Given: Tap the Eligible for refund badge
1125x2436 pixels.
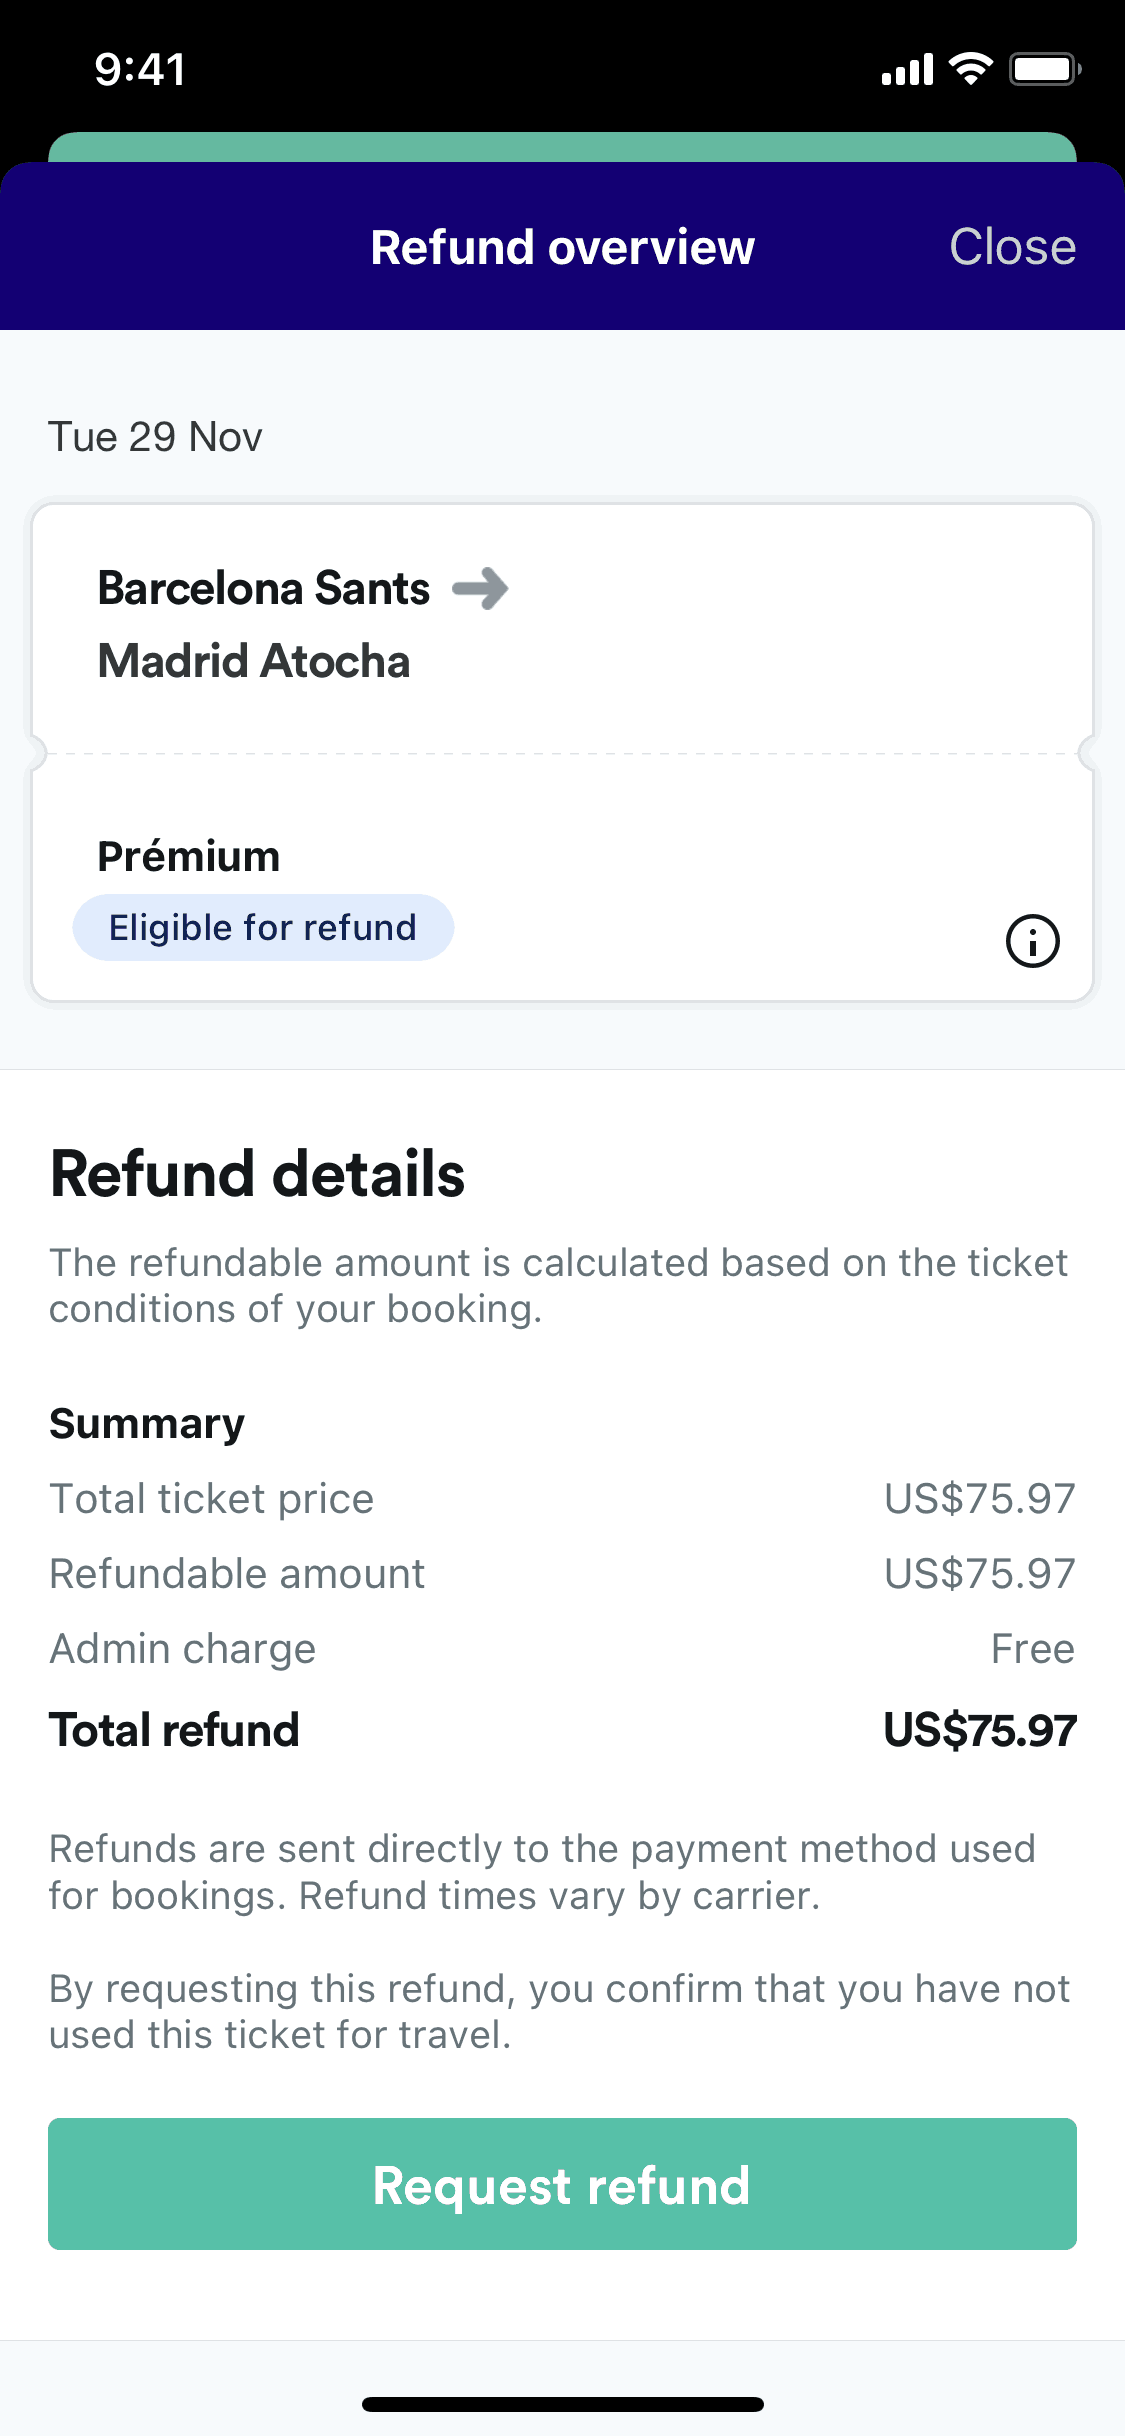Looking at the screenshot, I should point(263,928).
